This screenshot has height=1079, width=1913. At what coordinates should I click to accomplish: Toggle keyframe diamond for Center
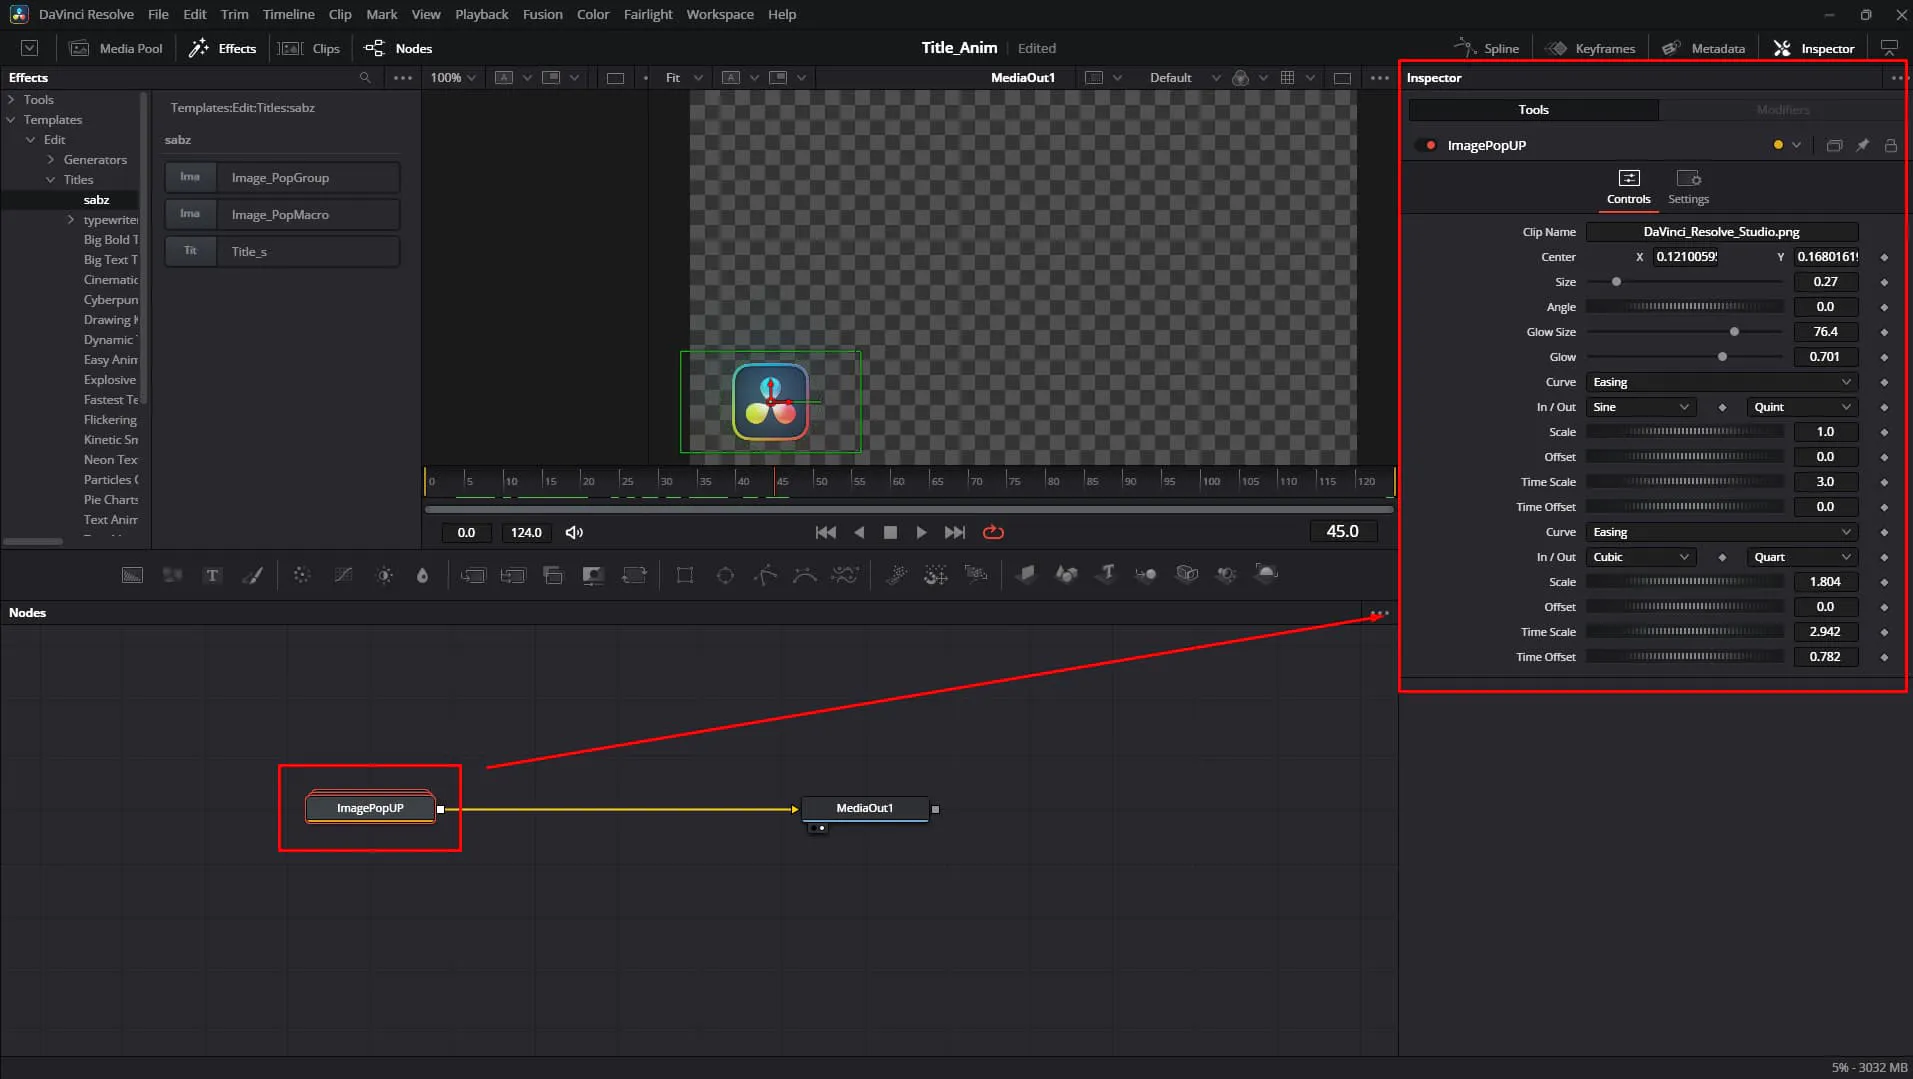[1884, 257]
